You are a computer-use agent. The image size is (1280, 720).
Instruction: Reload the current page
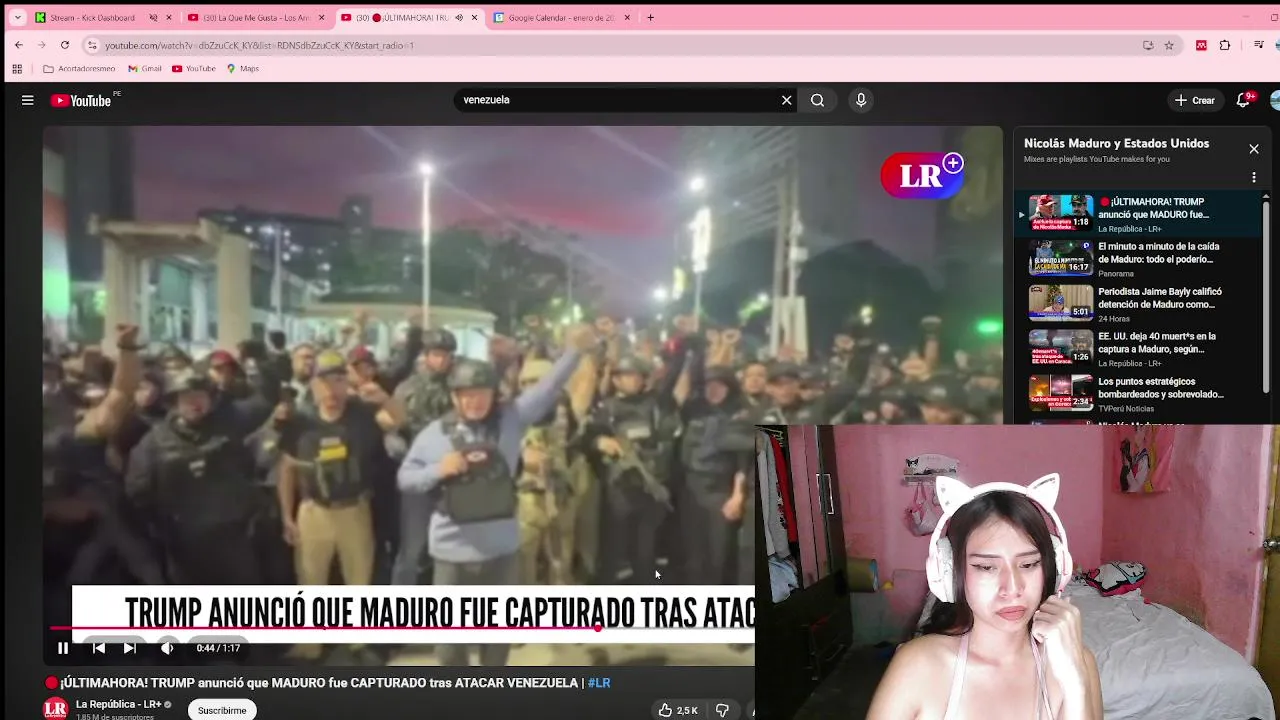pos(65,45)
